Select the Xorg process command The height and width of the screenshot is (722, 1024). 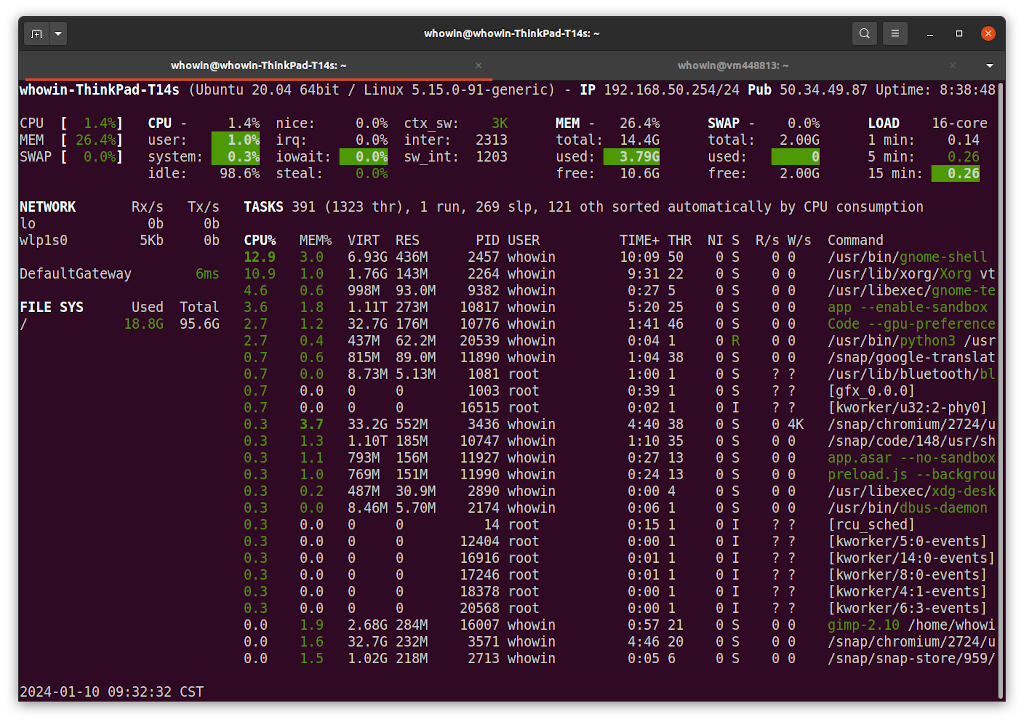coord(911,274)
